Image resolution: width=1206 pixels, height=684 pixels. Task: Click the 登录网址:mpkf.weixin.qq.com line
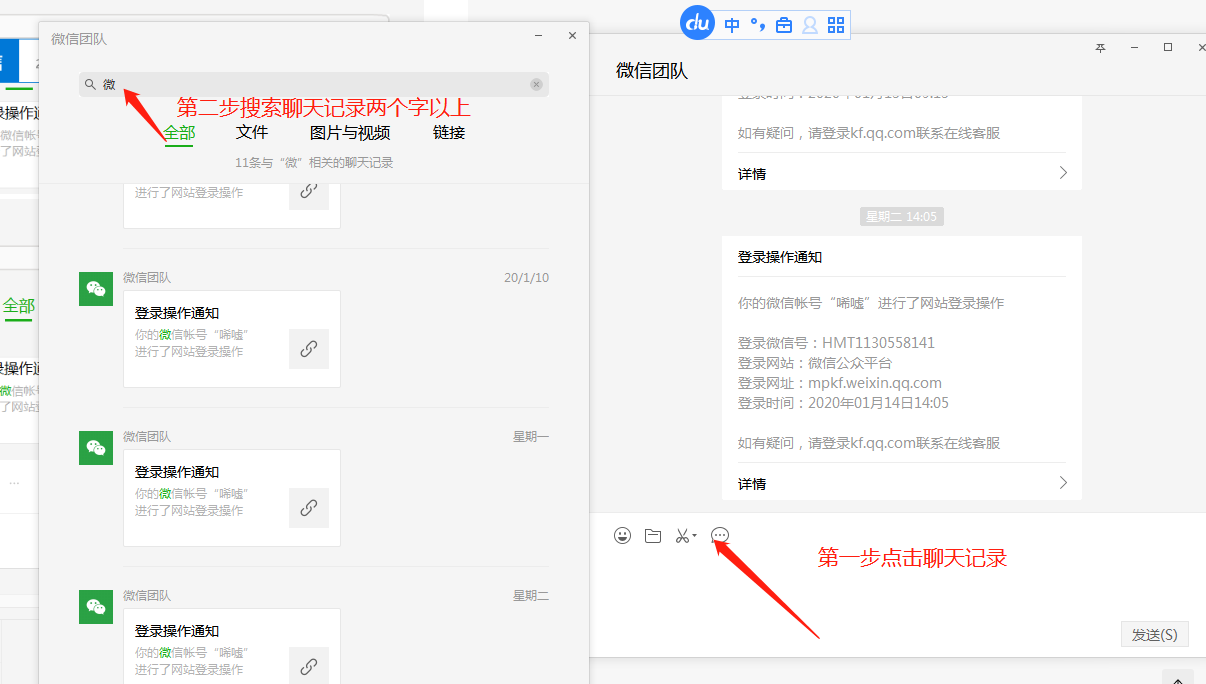840,383
